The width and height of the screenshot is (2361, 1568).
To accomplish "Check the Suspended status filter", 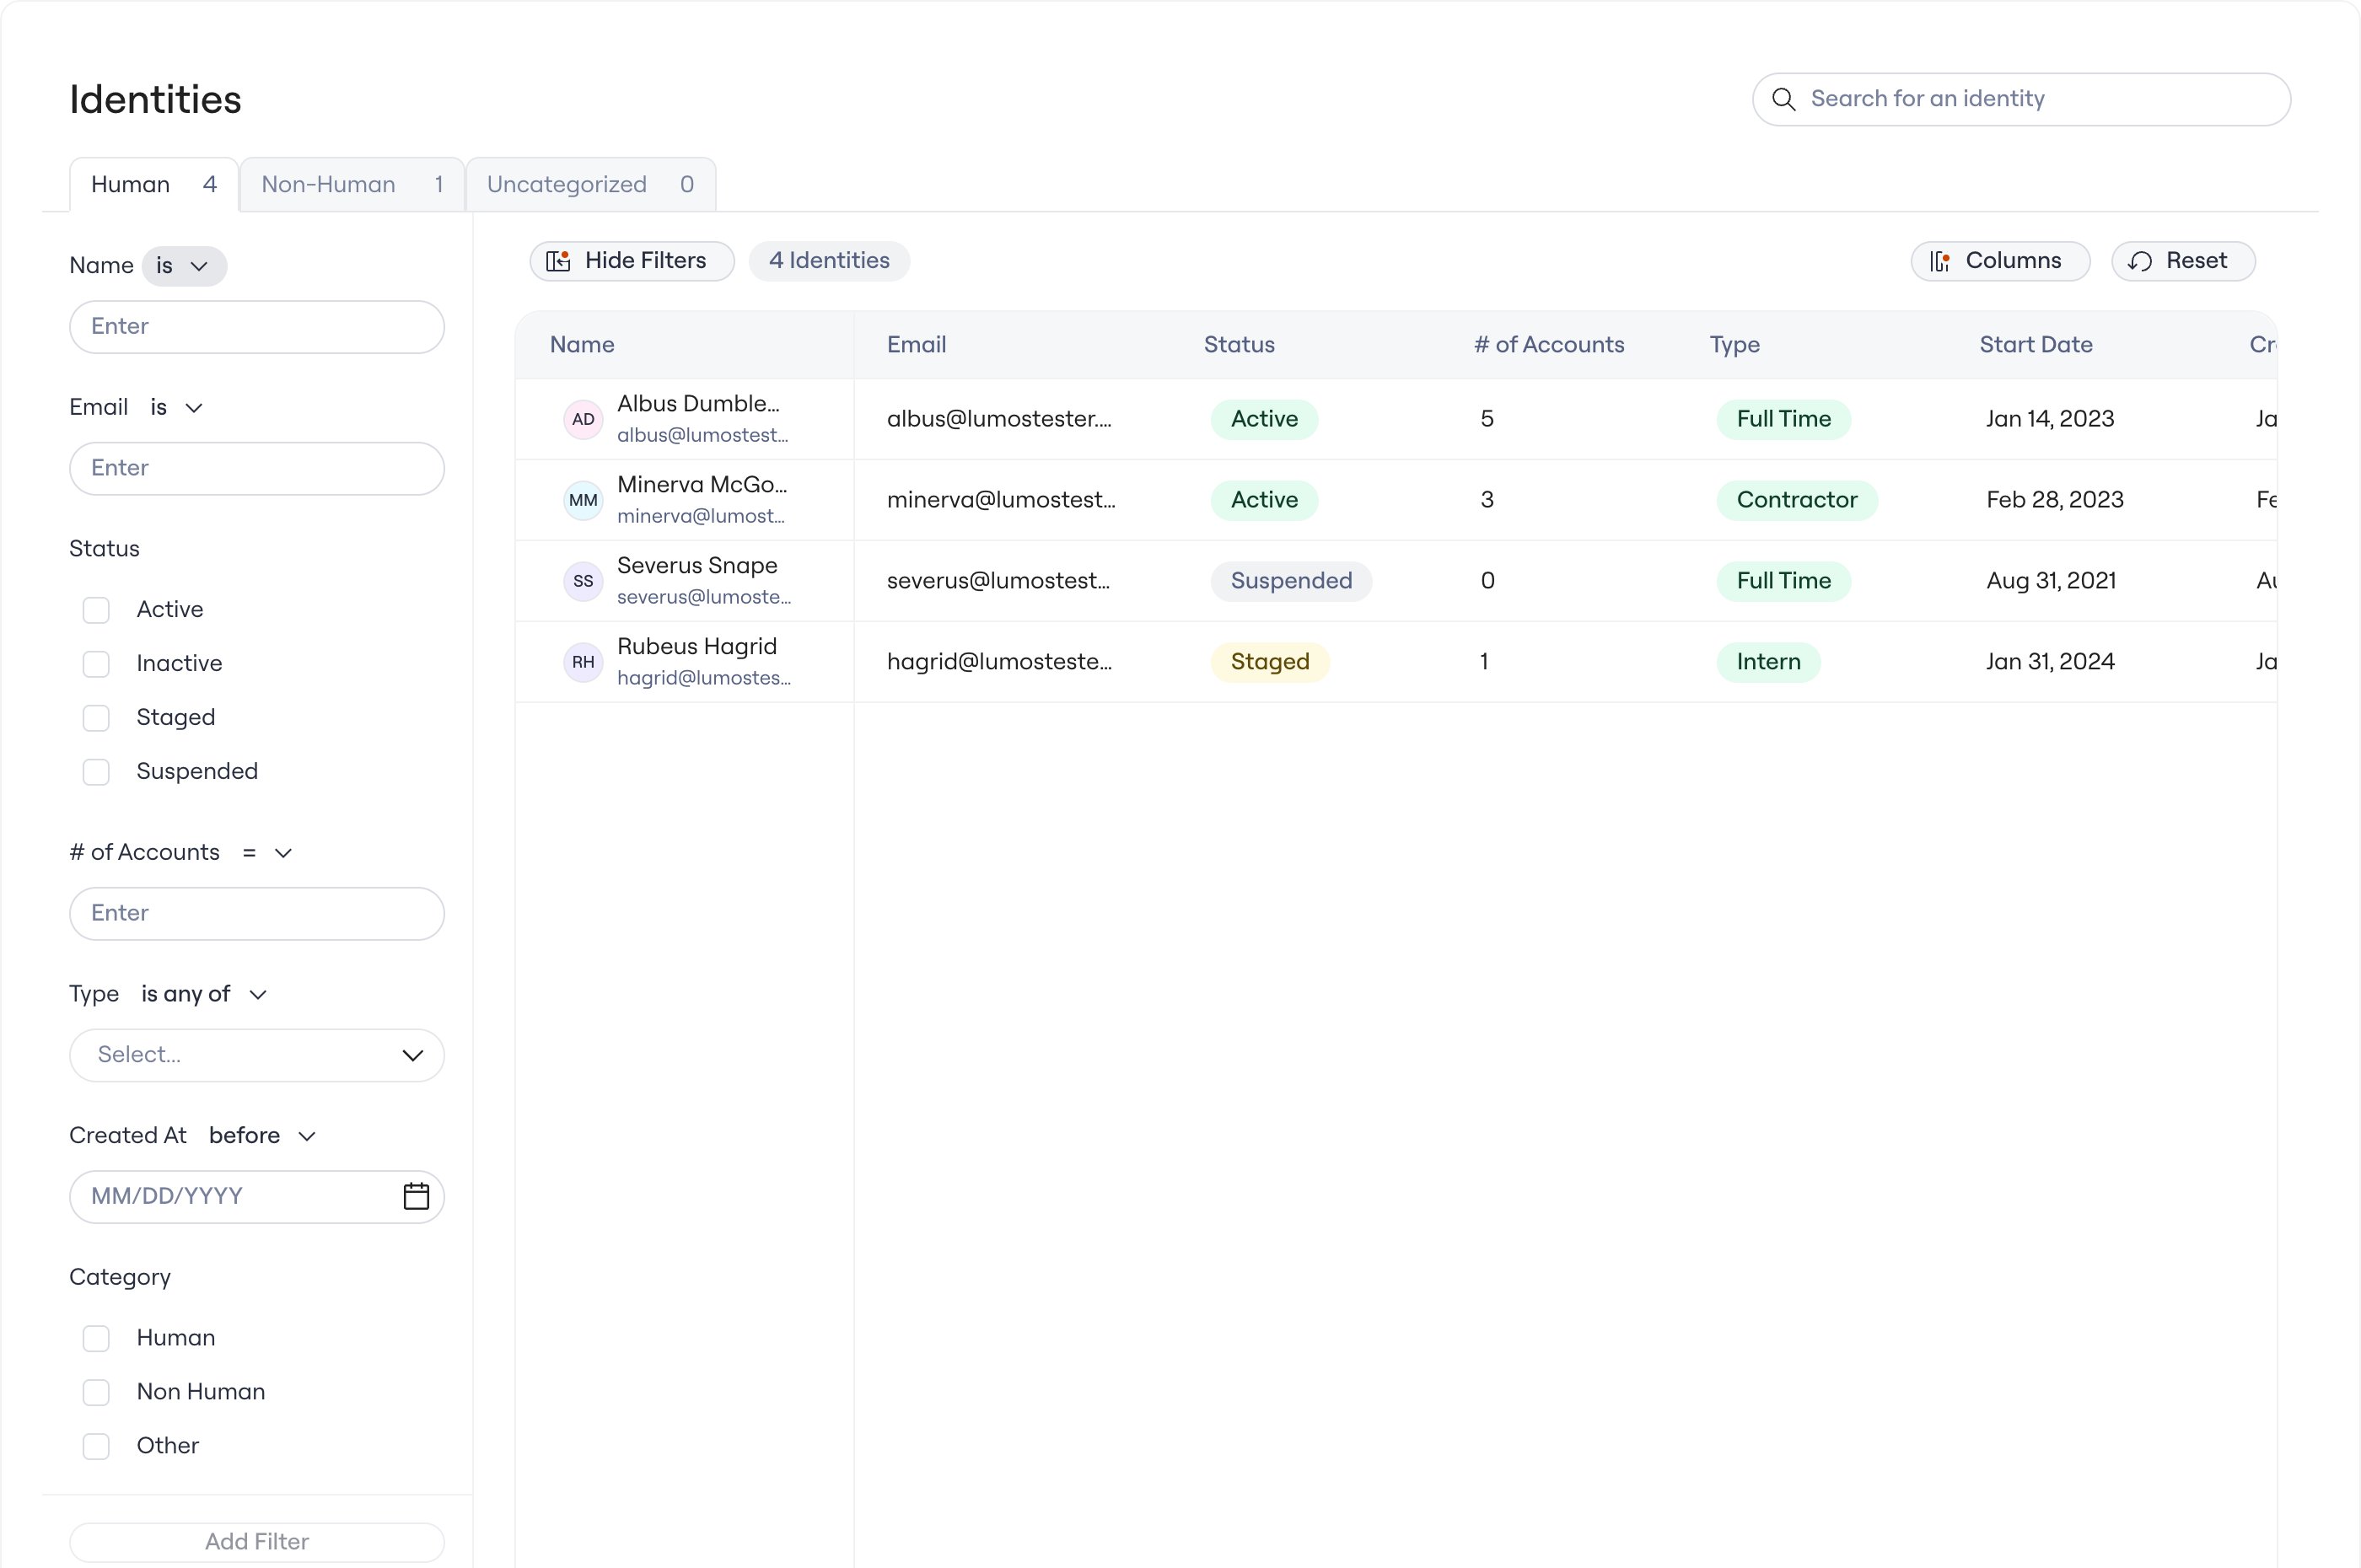I will click(x=96, y=772).
